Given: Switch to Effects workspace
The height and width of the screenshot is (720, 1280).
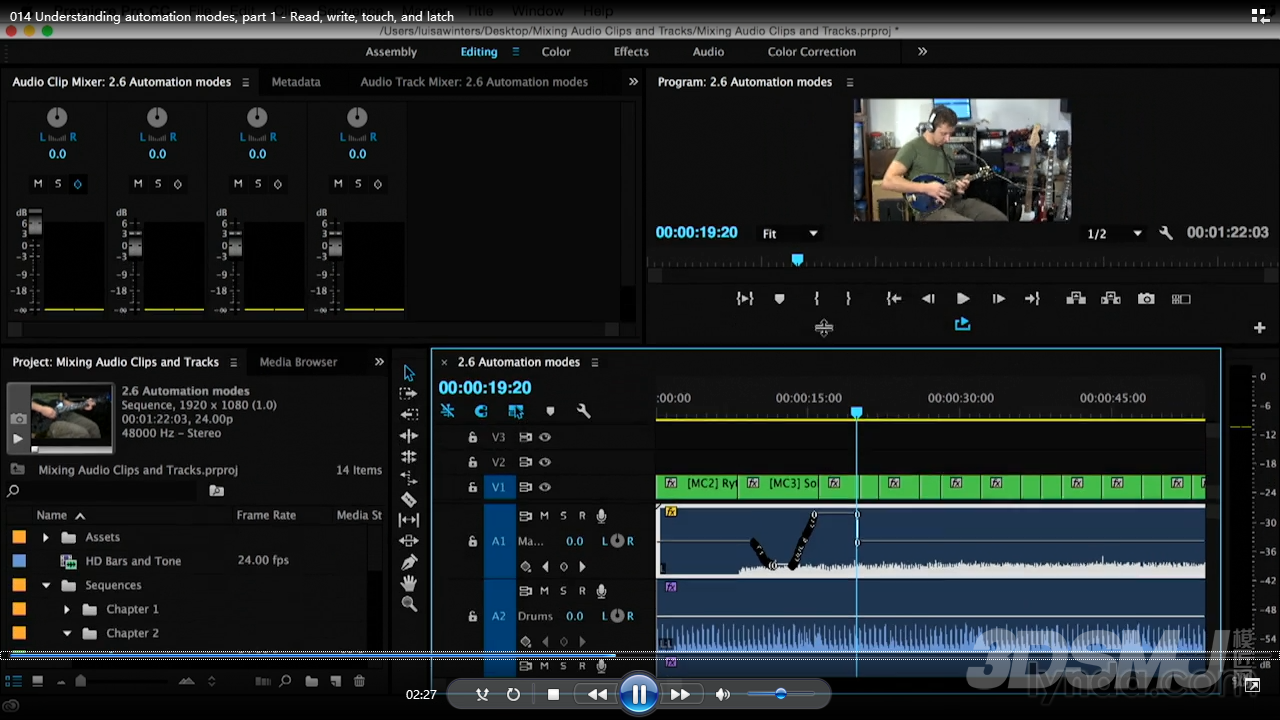Looking at the screenshot, I should (x=631, y=52).
